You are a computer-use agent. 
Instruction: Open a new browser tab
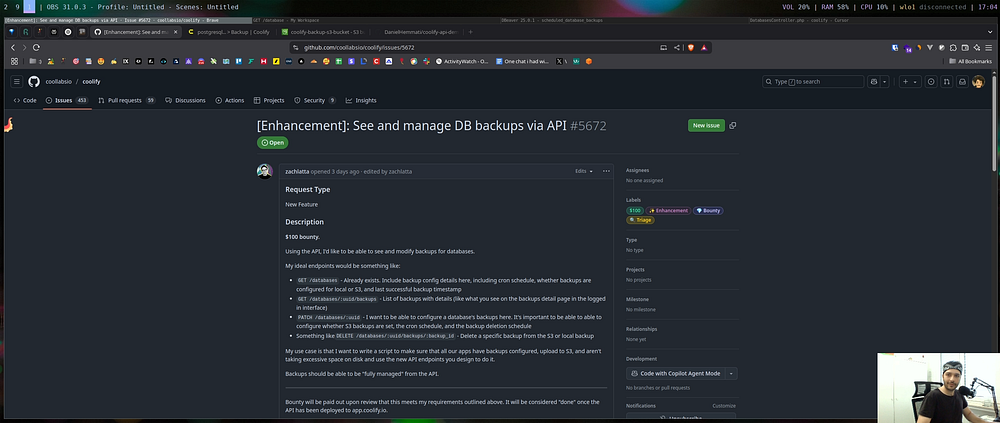pyautogui.click(x=471, y=32)
